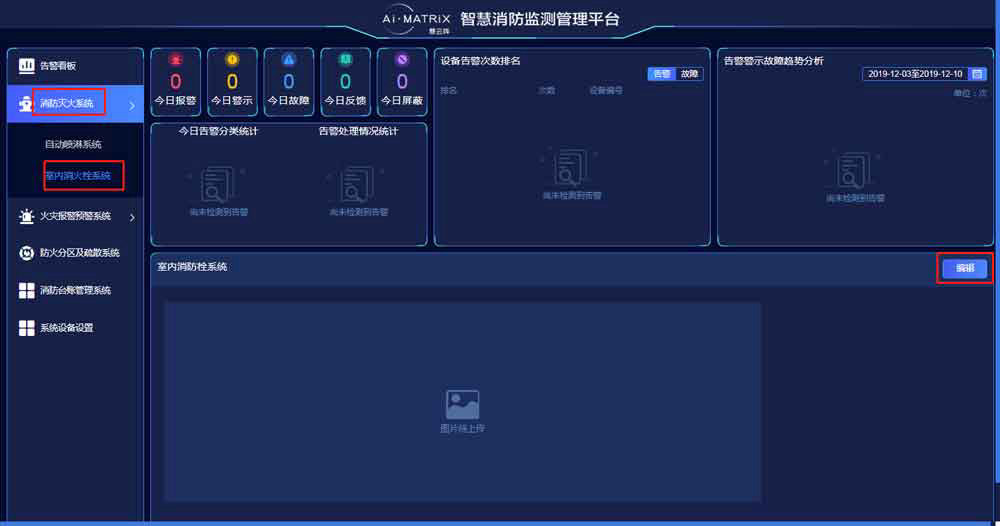Click the AI·MATRIX logo in the header
Image resolution: width=1000 pixels, height=526 pixels.
pos(416,20)
